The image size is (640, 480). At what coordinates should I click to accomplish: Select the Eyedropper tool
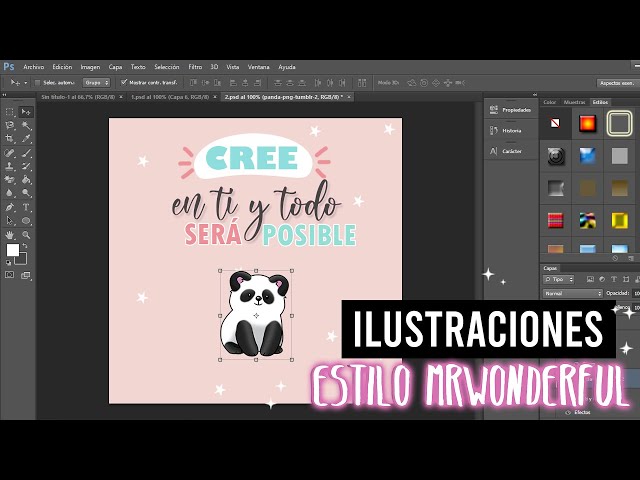(x=26, y=139)
